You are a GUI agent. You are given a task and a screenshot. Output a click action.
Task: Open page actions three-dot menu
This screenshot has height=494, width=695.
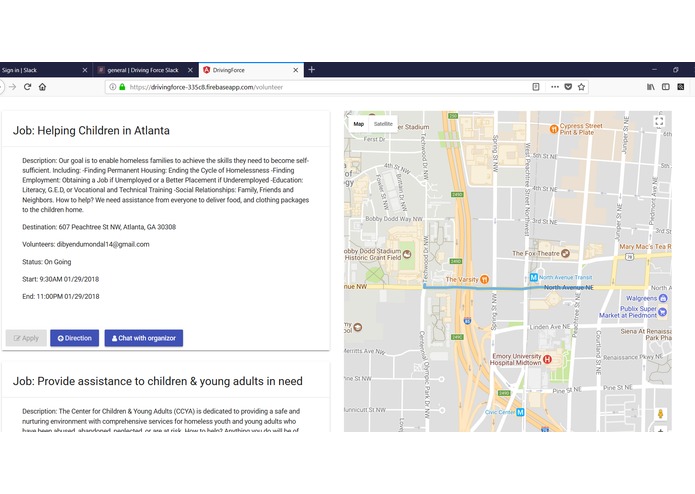[x=554, y=87]
